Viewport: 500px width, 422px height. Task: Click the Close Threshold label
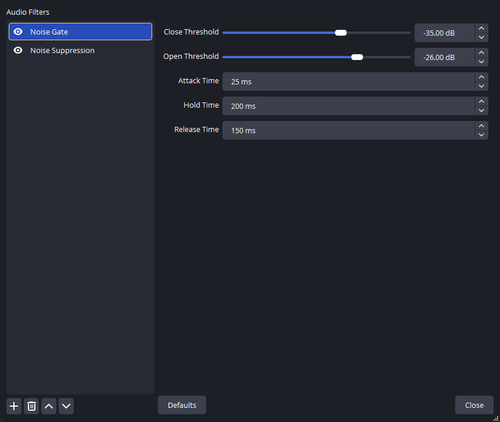coord(191,32)
